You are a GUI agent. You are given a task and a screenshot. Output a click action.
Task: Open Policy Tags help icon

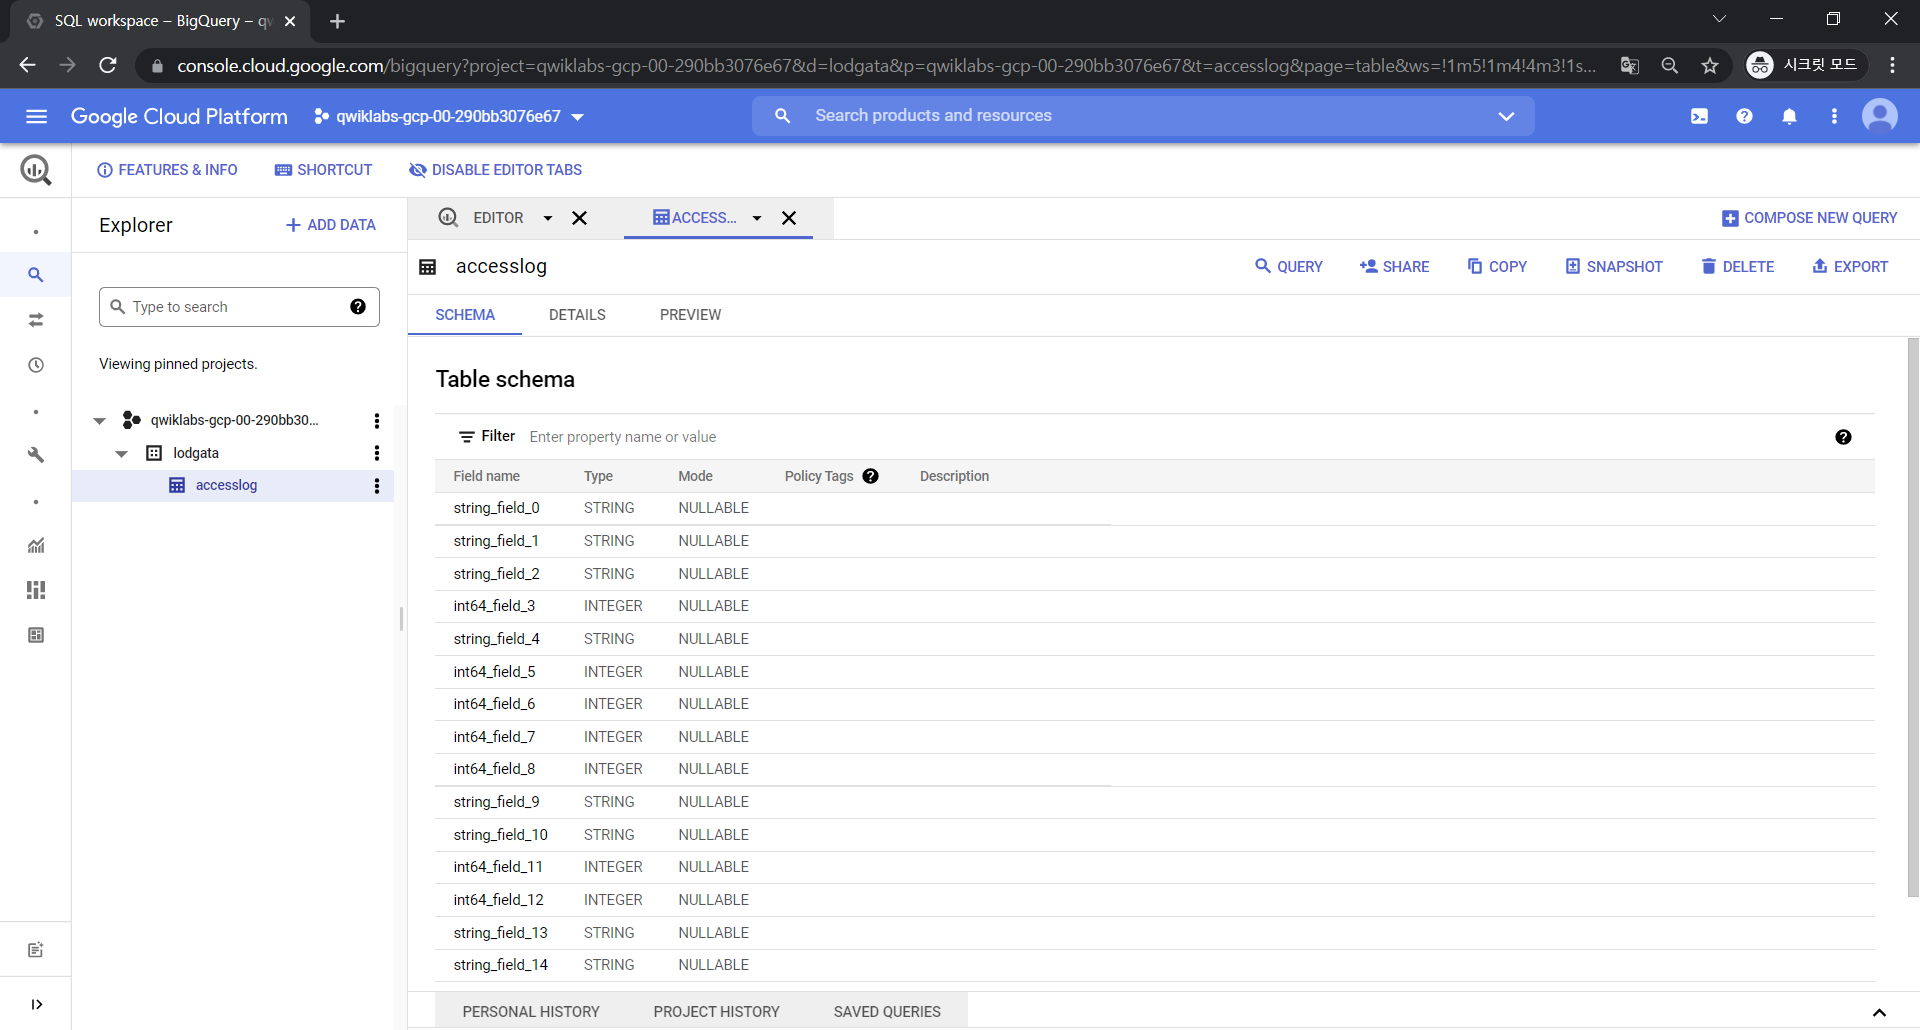(x=871, y=476)
